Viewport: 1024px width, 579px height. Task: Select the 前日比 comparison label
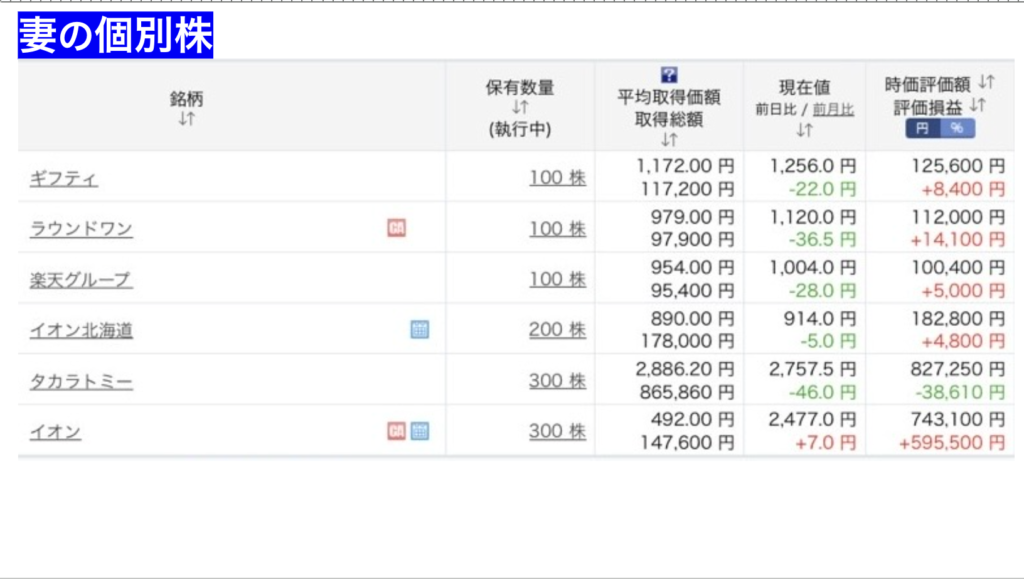click(774, 110)
